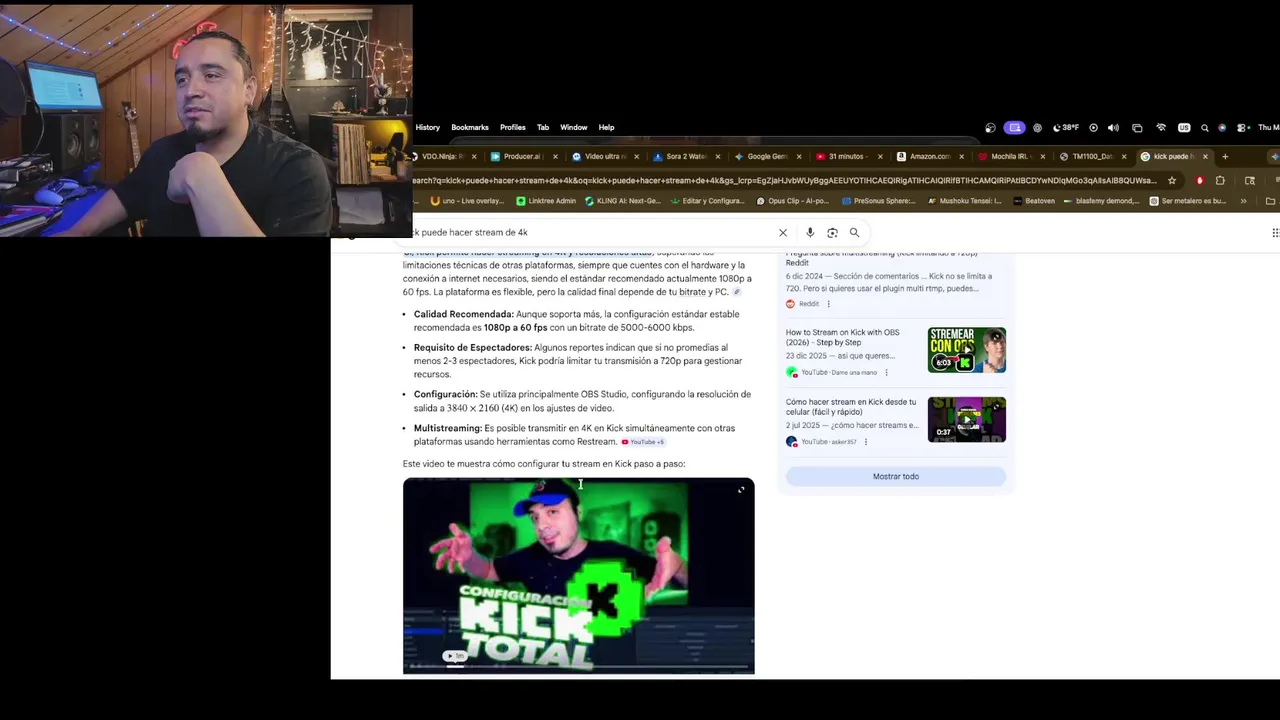Viewport: 1280px width, 720px height.
Task: Close the VDO.Ninja tab
Action: pyautogui.click(x=474, y=156)
